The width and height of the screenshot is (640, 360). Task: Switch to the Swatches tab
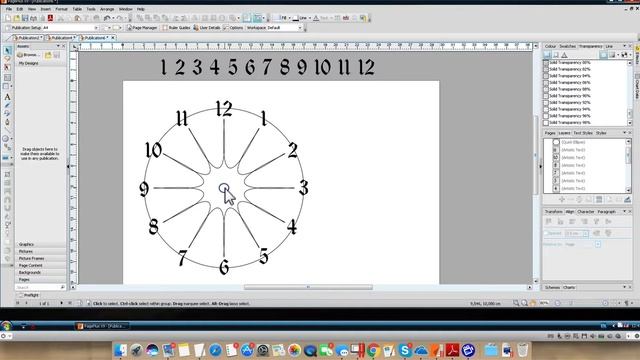point(567,46)
